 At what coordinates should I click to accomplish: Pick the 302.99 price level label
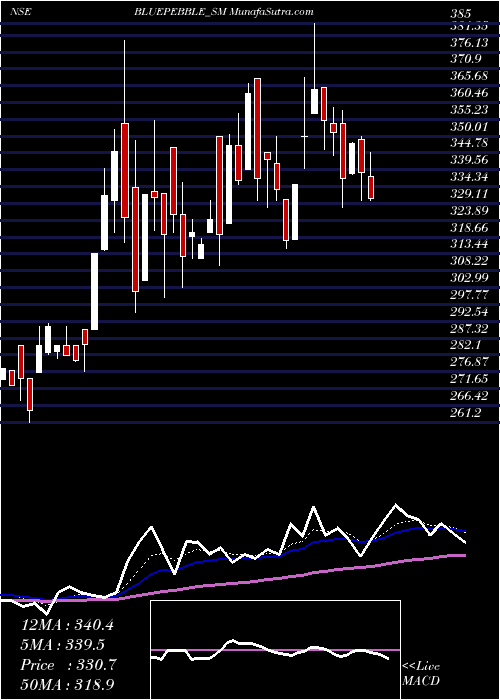click(467, 278)
